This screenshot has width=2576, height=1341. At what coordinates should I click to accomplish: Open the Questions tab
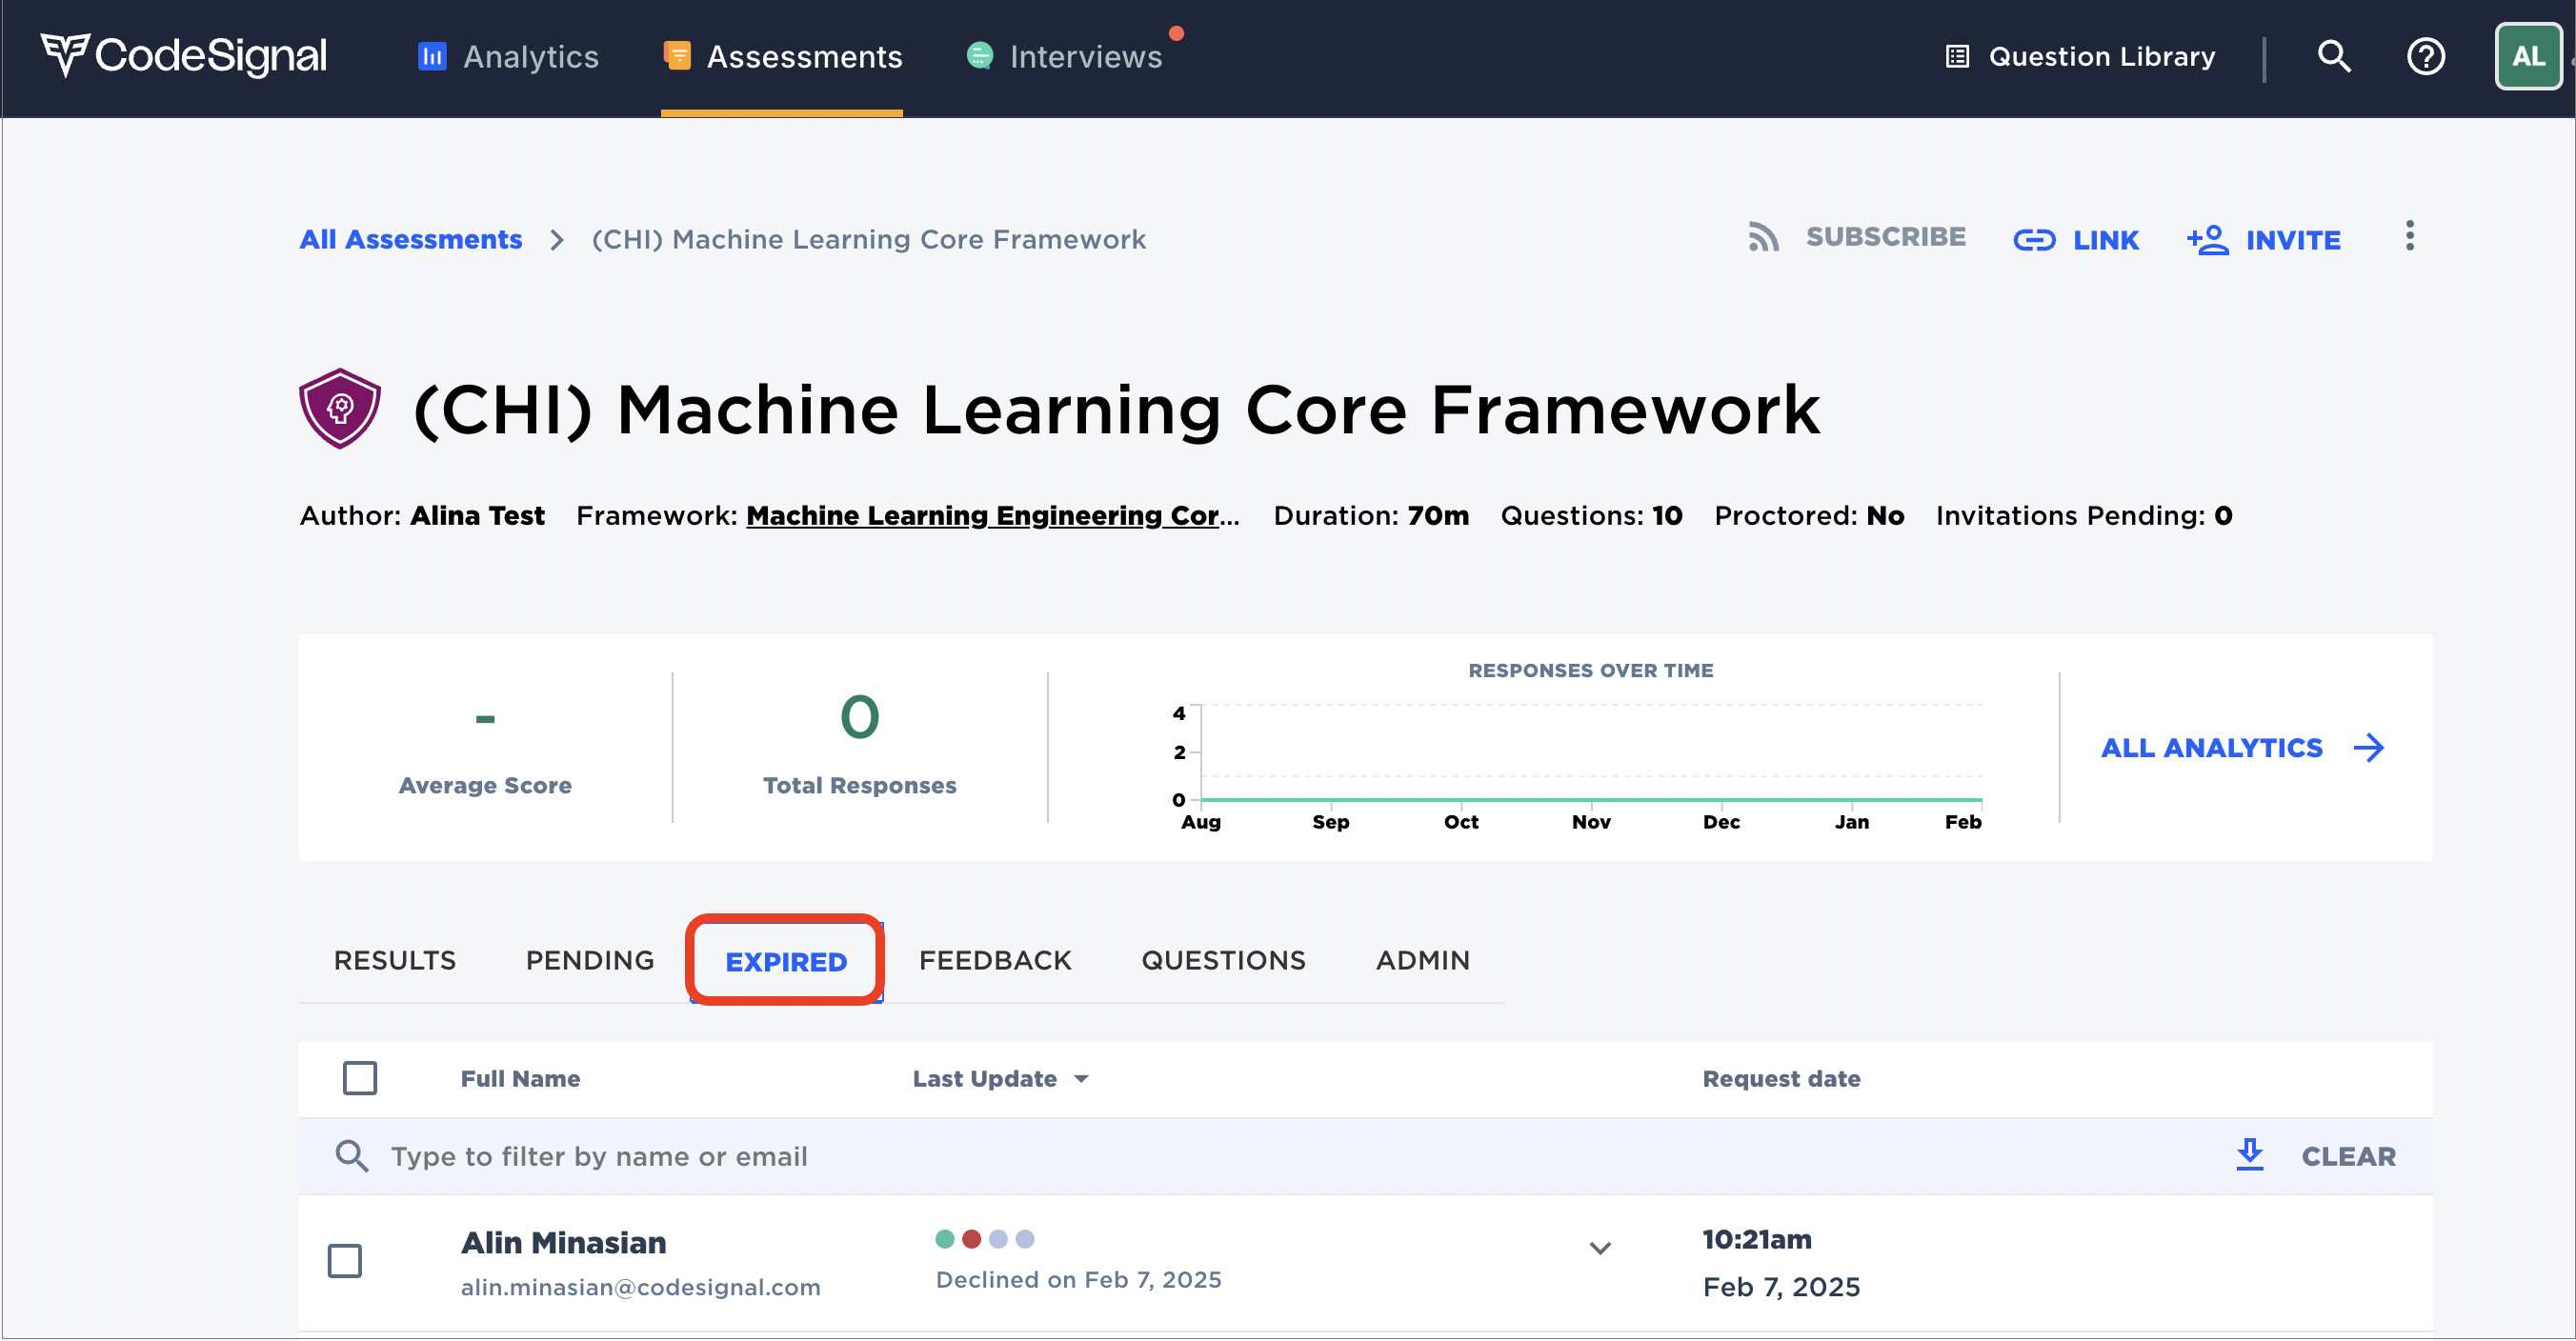[x=1223, y=960]
